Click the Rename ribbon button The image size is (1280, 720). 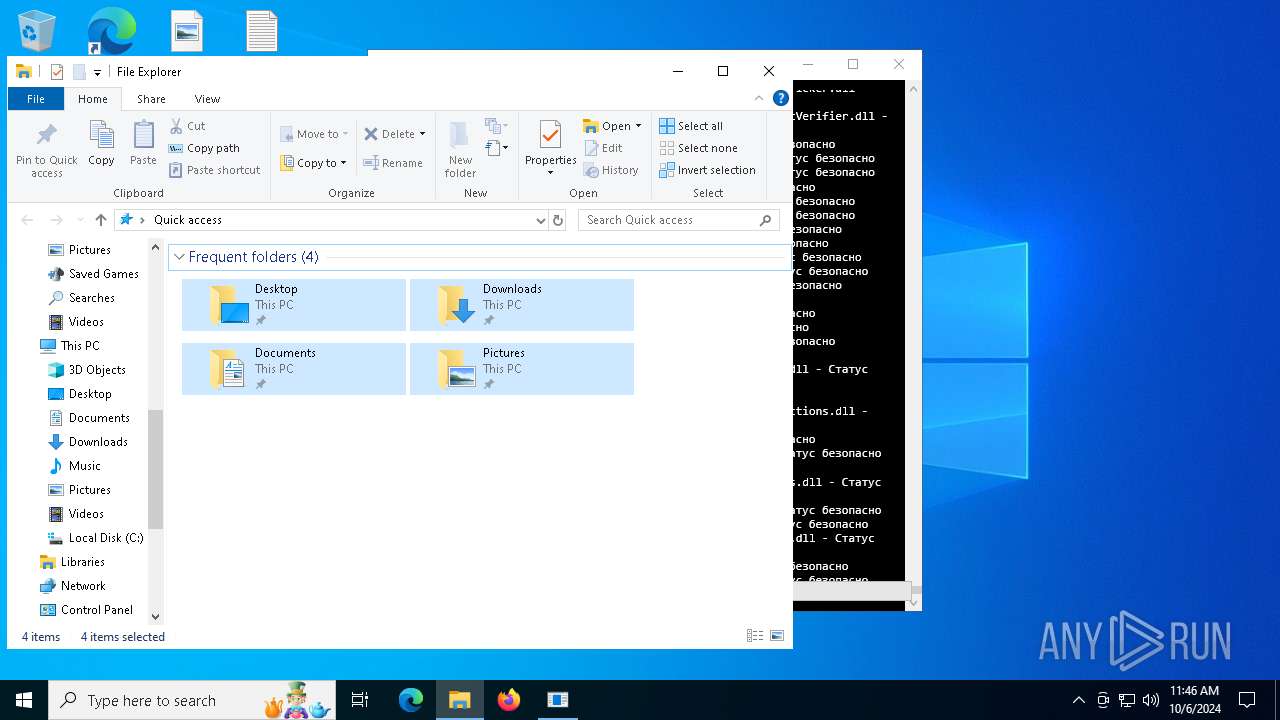point(393,163)
